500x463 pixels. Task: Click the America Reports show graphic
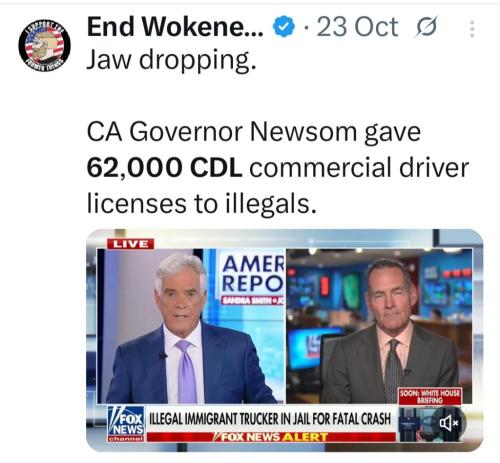(252, 279)
